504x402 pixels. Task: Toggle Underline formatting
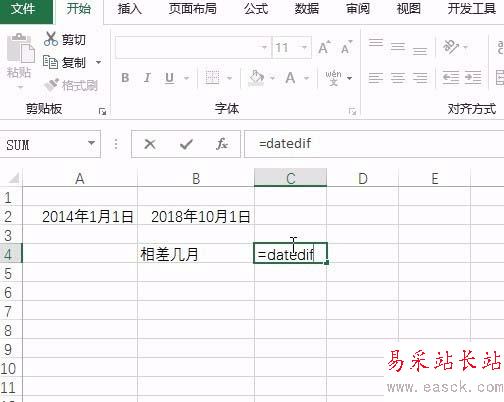tap(169, 78)
